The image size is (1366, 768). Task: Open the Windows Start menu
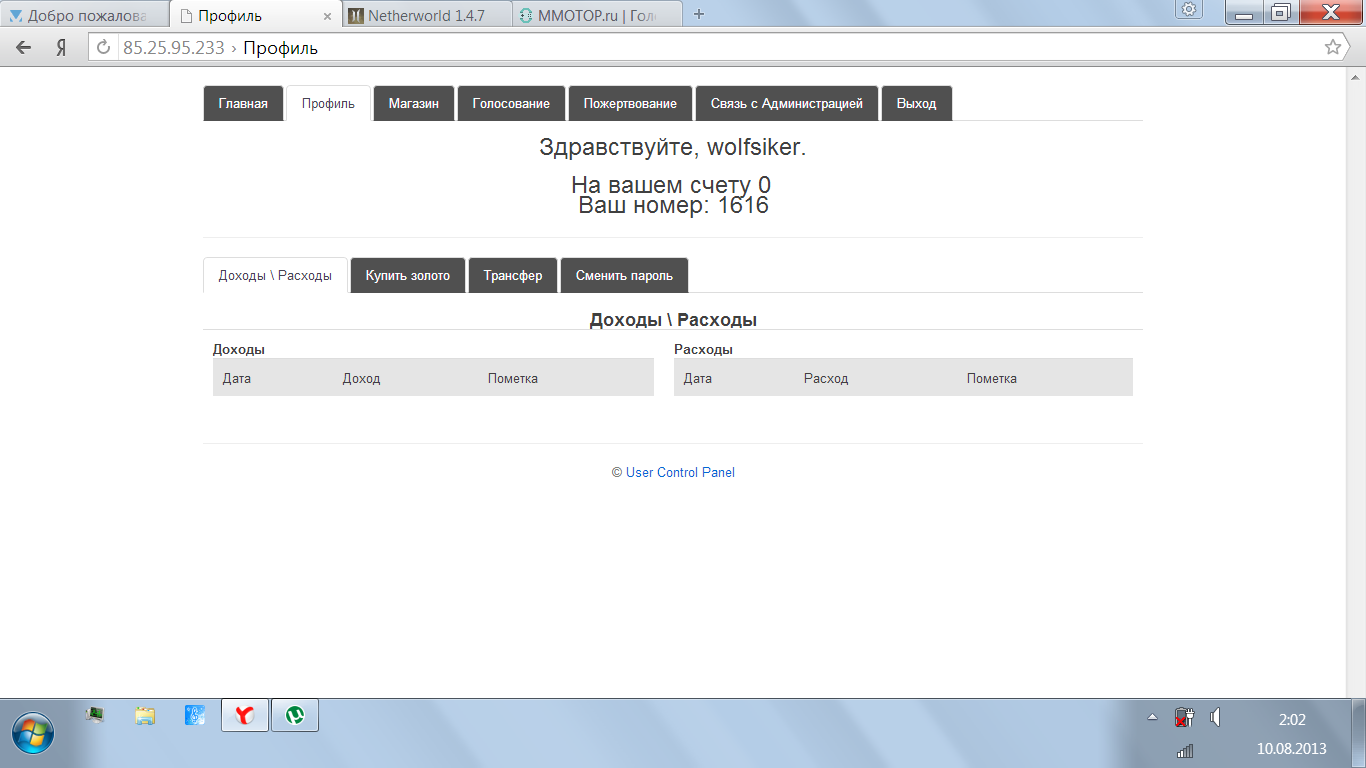click(x=33, y=733)
